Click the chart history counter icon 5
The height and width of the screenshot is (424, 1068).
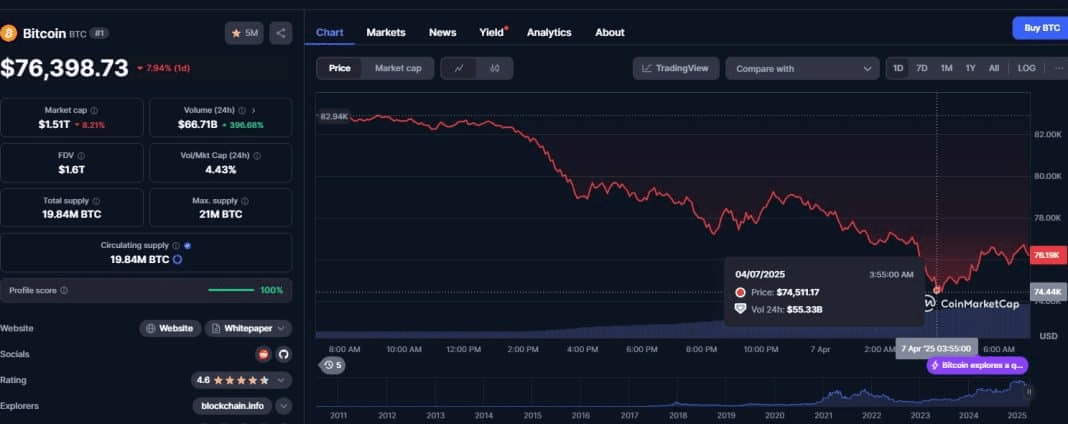[x=333, y=365]
